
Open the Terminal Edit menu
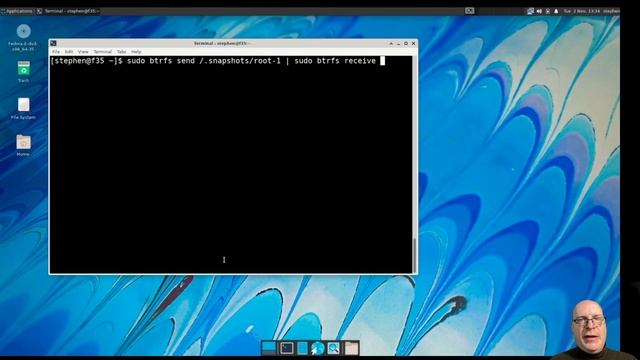click(69, 52)
